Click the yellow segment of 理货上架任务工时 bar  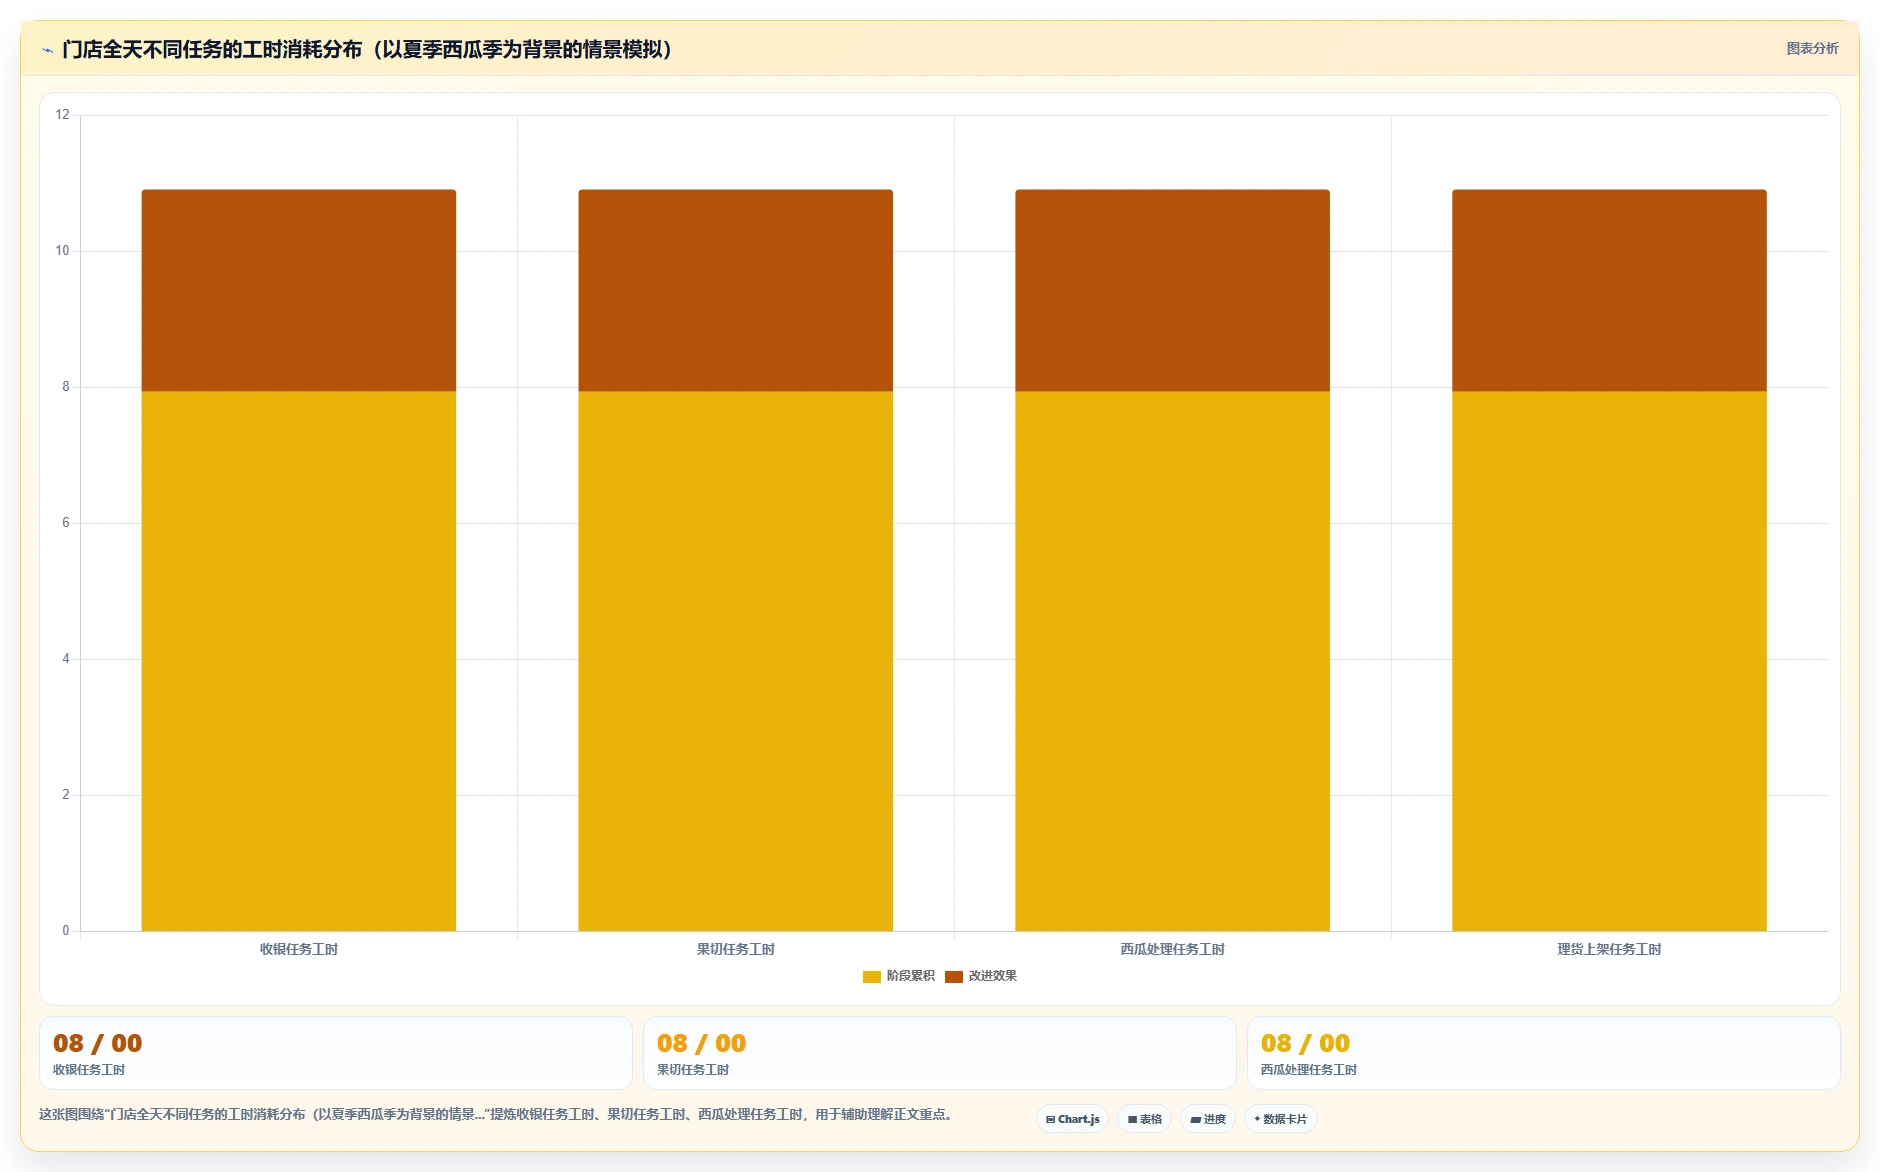(x=1610, y=660)
